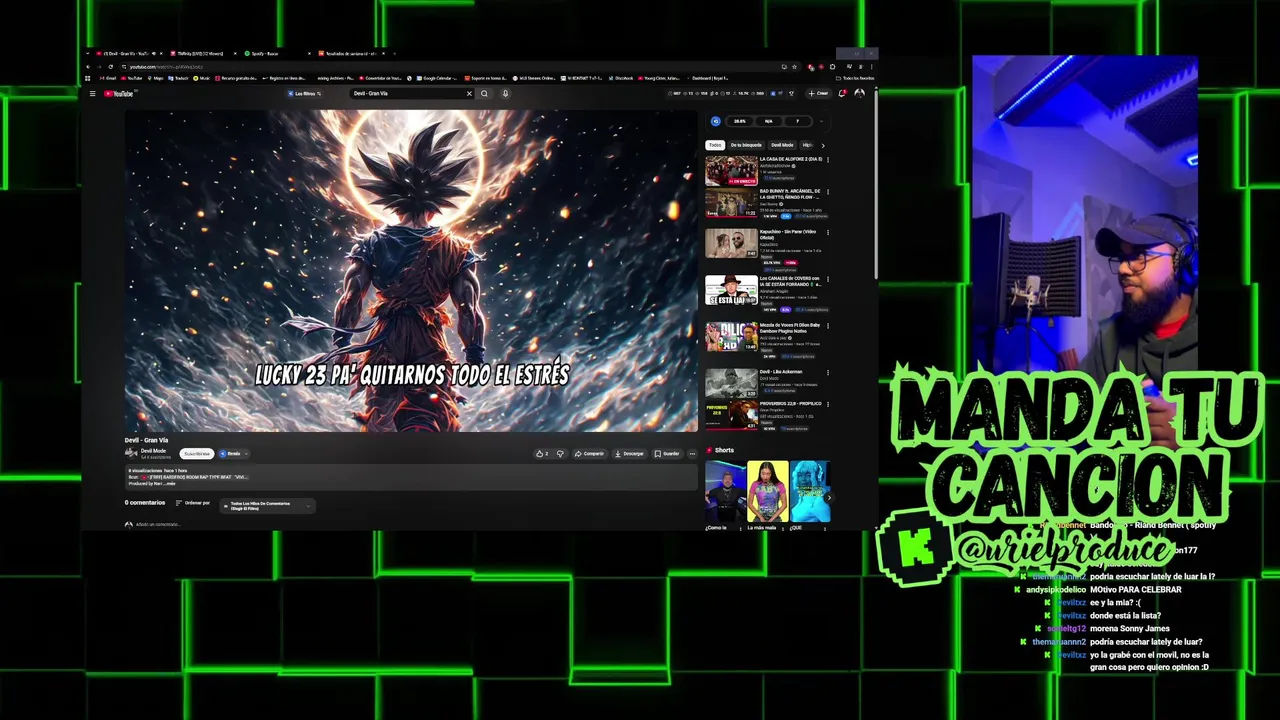
Task: Expand the stats panel chevron above chips
Action: pyautogui.click(x=820, y=121)
